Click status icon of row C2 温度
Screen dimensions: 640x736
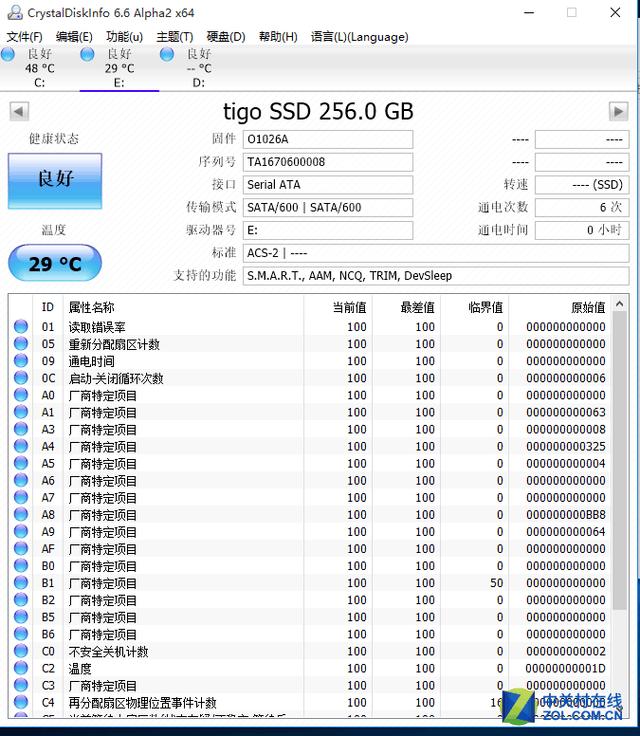[21, 667]
